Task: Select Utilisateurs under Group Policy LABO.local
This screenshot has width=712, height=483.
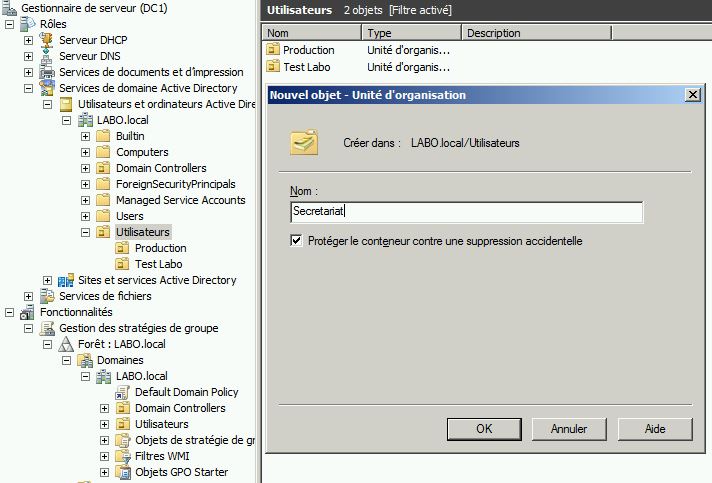Action: pyautogui.click(x=162, y=424)
